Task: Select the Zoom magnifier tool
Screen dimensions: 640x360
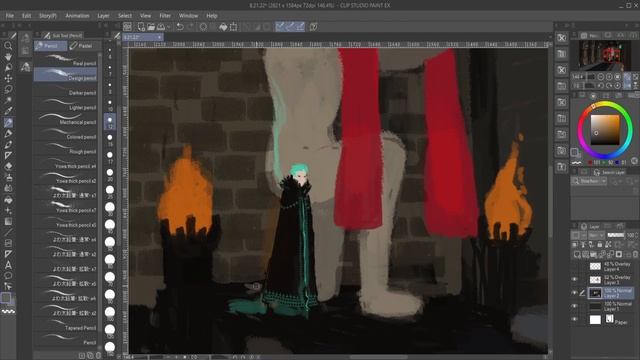Action: point(8,46)
